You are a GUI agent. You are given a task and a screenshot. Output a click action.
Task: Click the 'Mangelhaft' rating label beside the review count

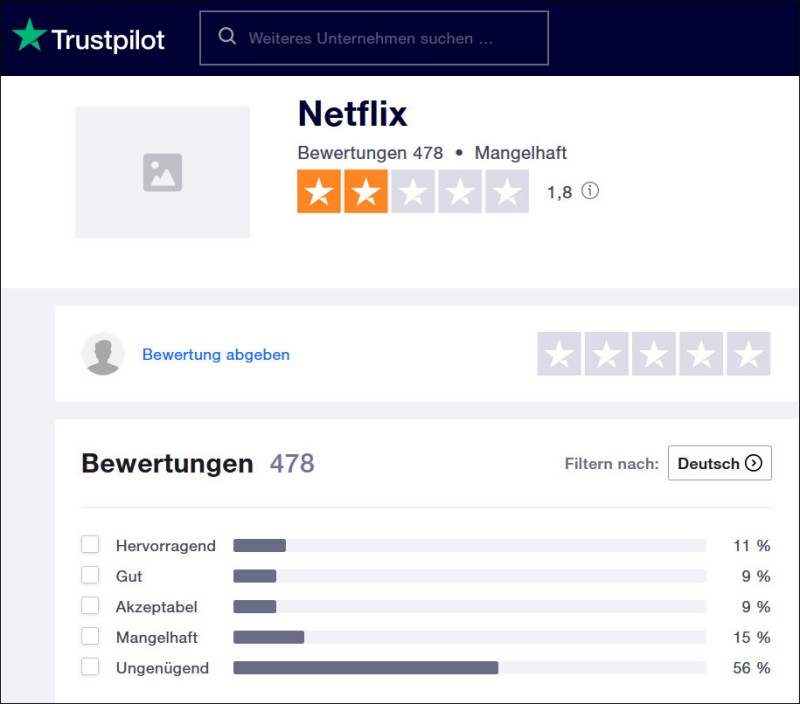point(521,153)
